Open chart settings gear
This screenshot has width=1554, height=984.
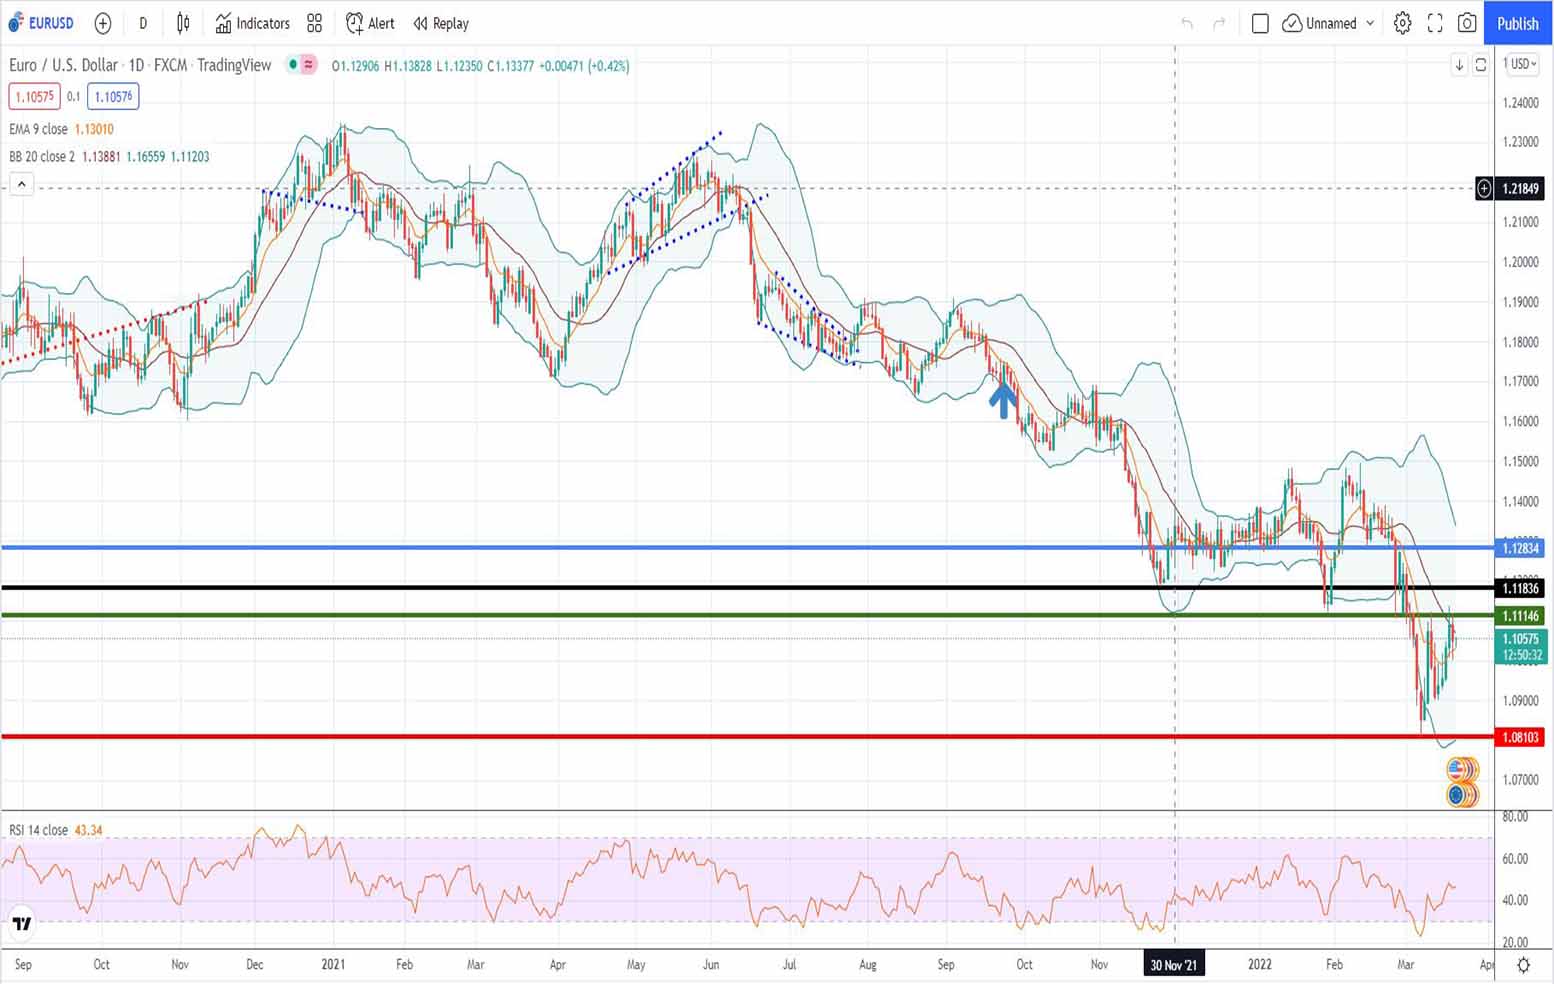pyautogui.click(x=1403, y=23)
